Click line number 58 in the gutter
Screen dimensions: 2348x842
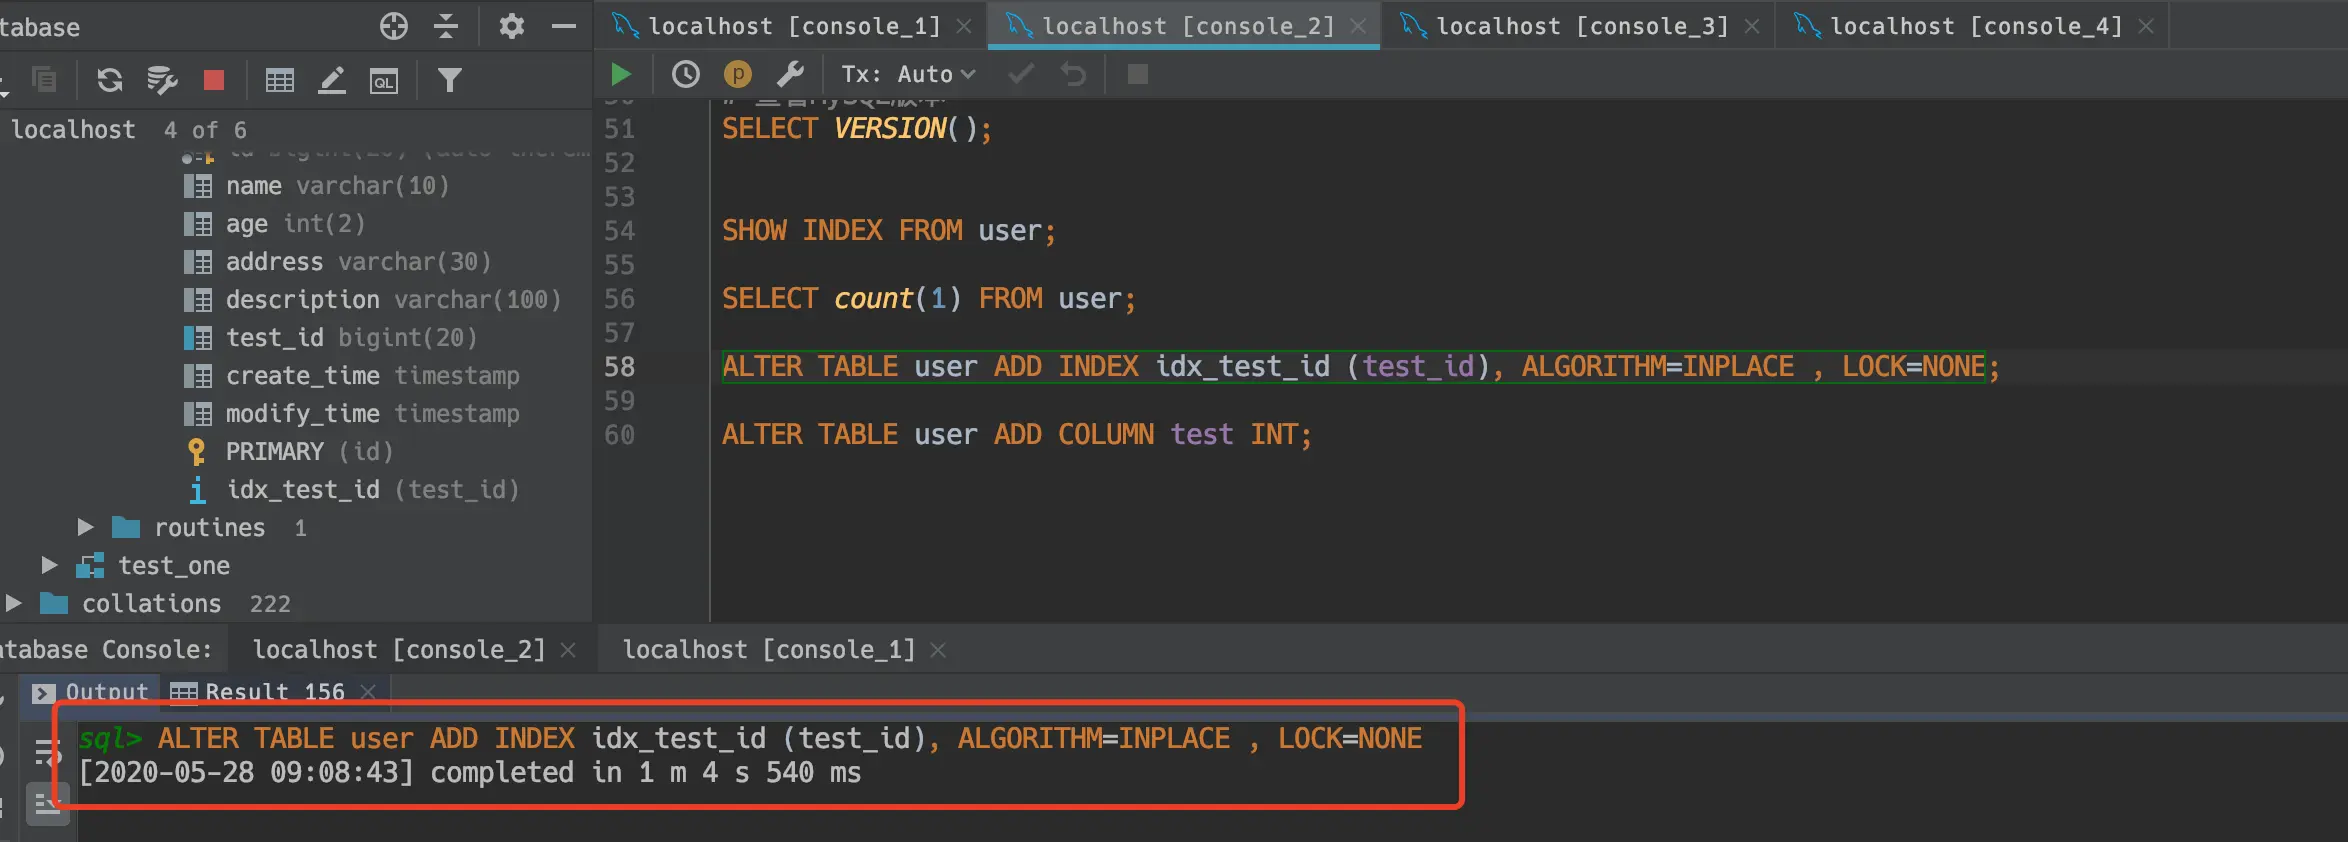[x=619, y=367]
